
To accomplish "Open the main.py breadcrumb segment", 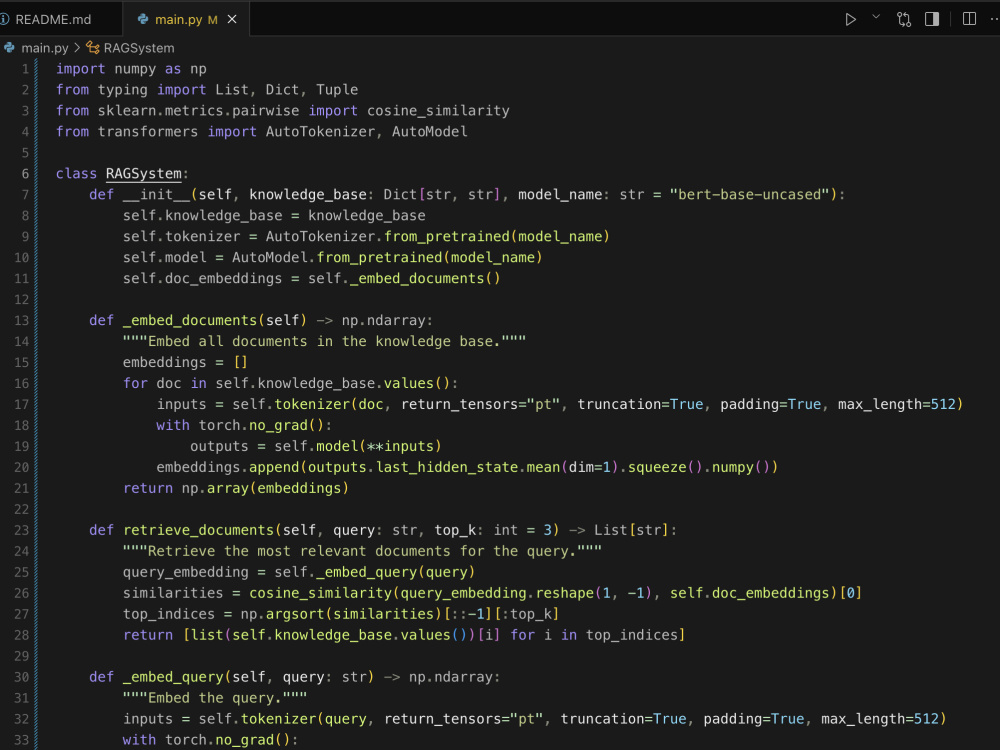I will (x=45, y=48).
